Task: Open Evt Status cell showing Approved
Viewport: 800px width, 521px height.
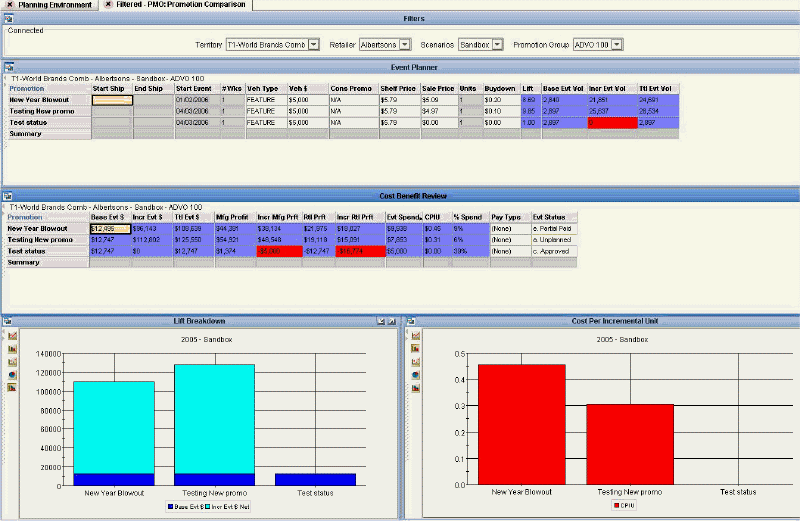Action: (554, 251)
